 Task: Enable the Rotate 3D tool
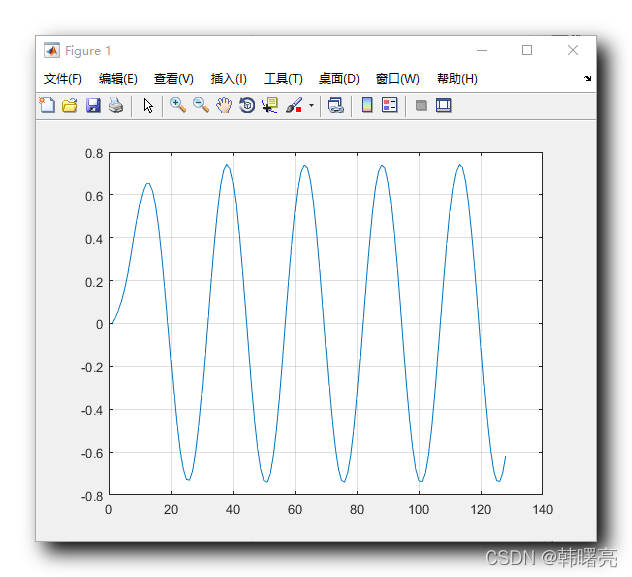[x=247, y=106]
